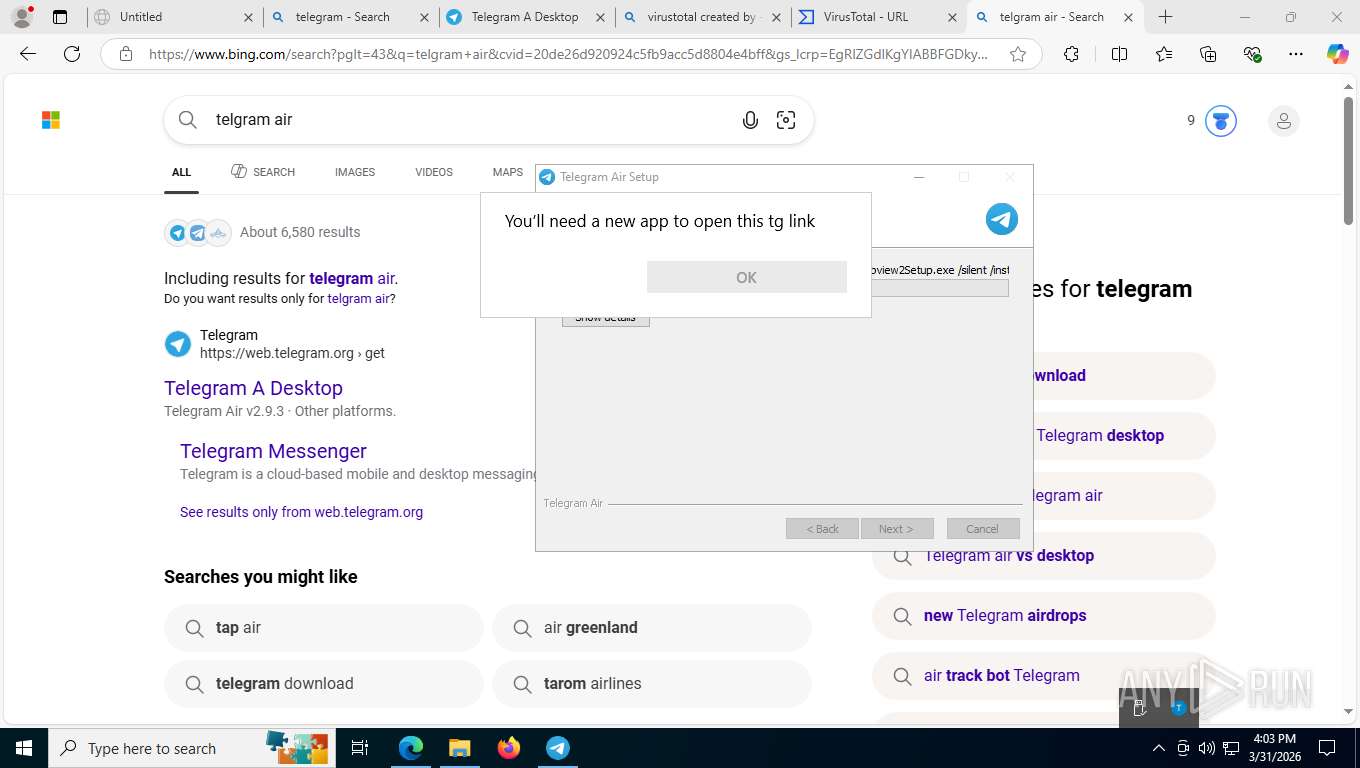Search suggestion 'tap air'

(324, 628)
